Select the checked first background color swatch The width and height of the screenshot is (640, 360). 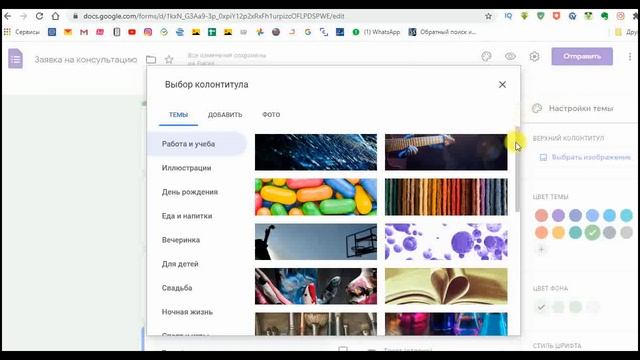click(541, 307)
